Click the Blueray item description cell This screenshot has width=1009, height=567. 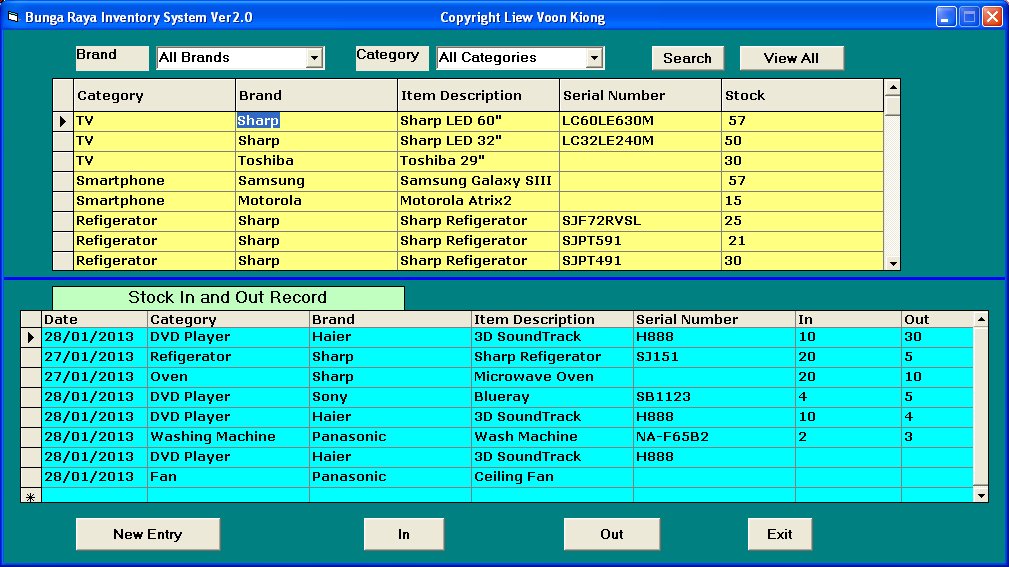pos(552,397)
